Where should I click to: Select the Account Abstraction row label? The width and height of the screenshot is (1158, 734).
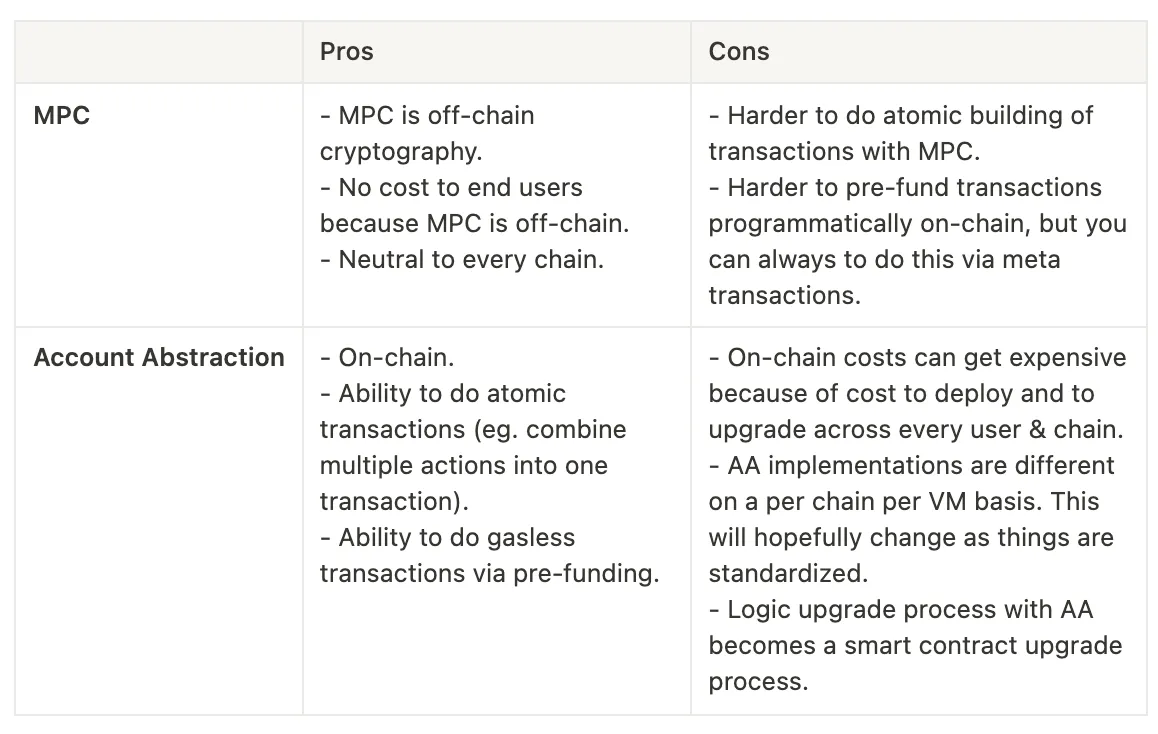point(159,357)
